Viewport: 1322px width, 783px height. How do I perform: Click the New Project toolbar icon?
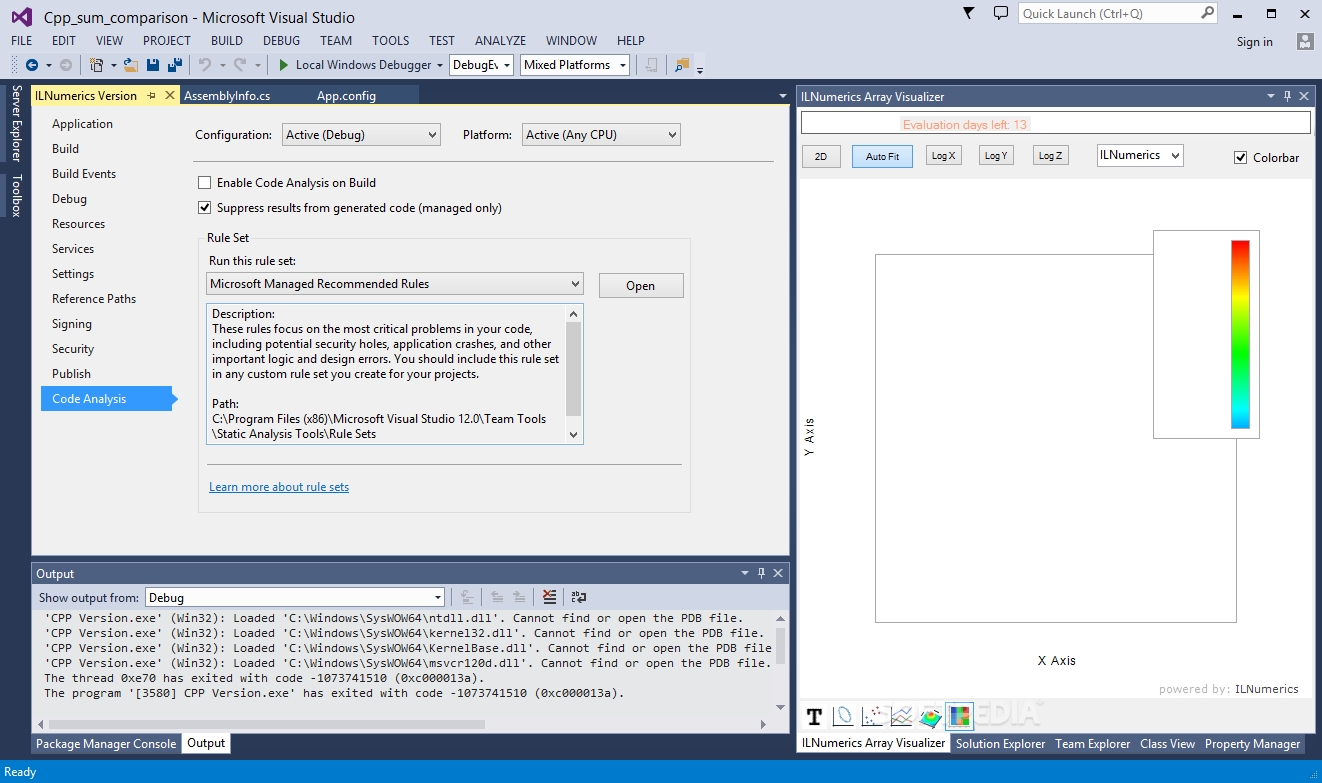point(96,65)
